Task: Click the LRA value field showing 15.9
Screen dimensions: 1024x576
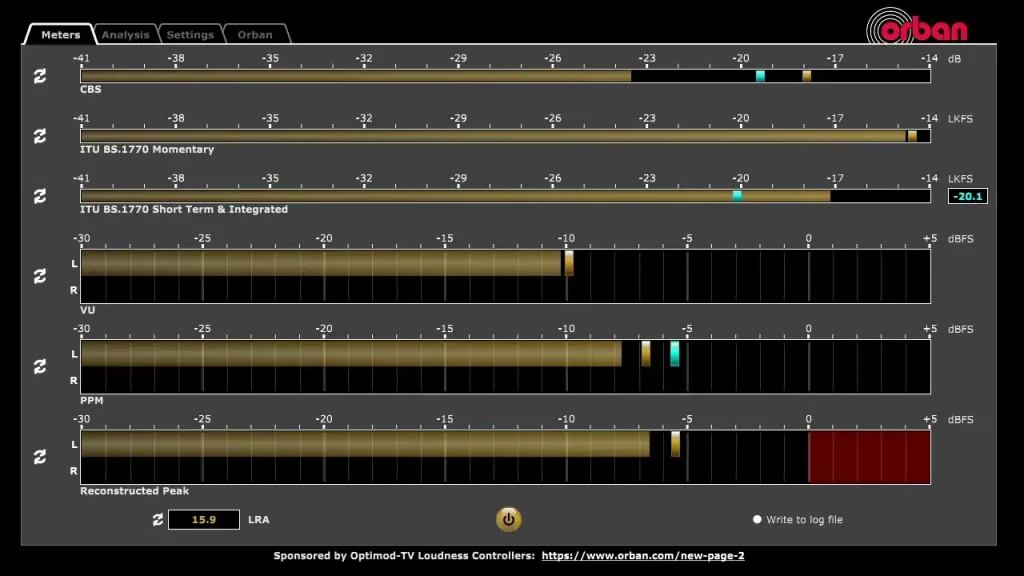Action: tap(203, 519)
